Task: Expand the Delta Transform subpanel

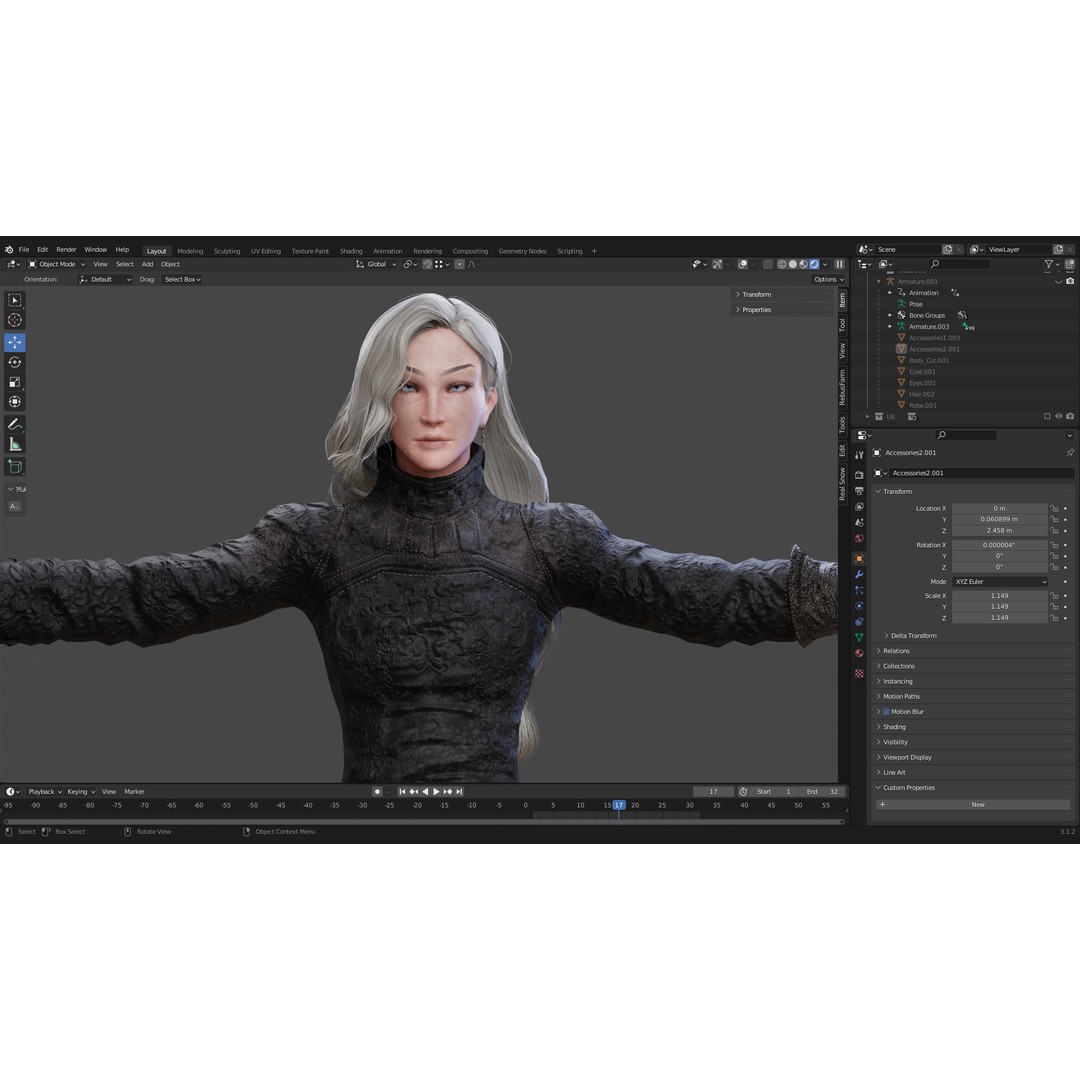Action: coord(913,636)
